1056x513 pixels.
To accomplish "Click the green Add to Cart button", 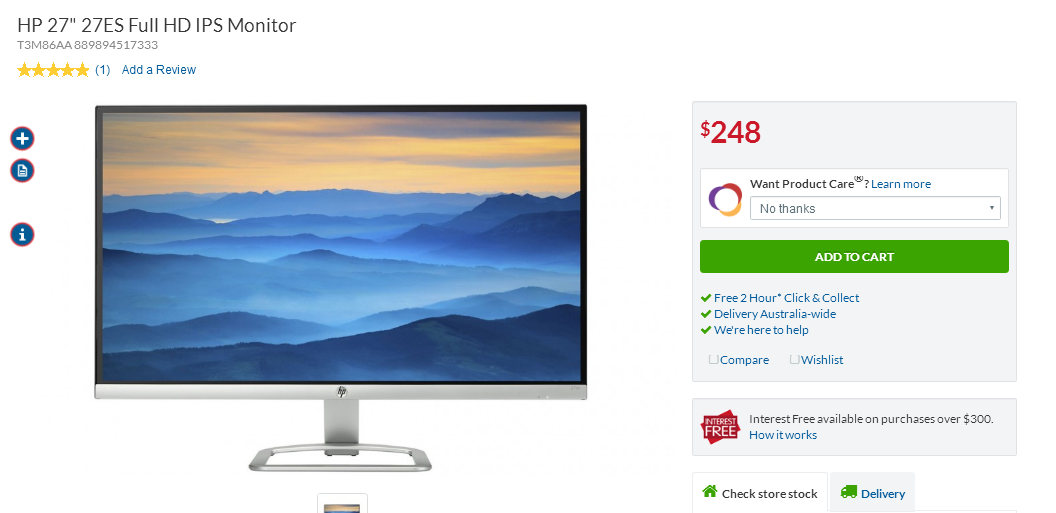I will tap(854, 256).
